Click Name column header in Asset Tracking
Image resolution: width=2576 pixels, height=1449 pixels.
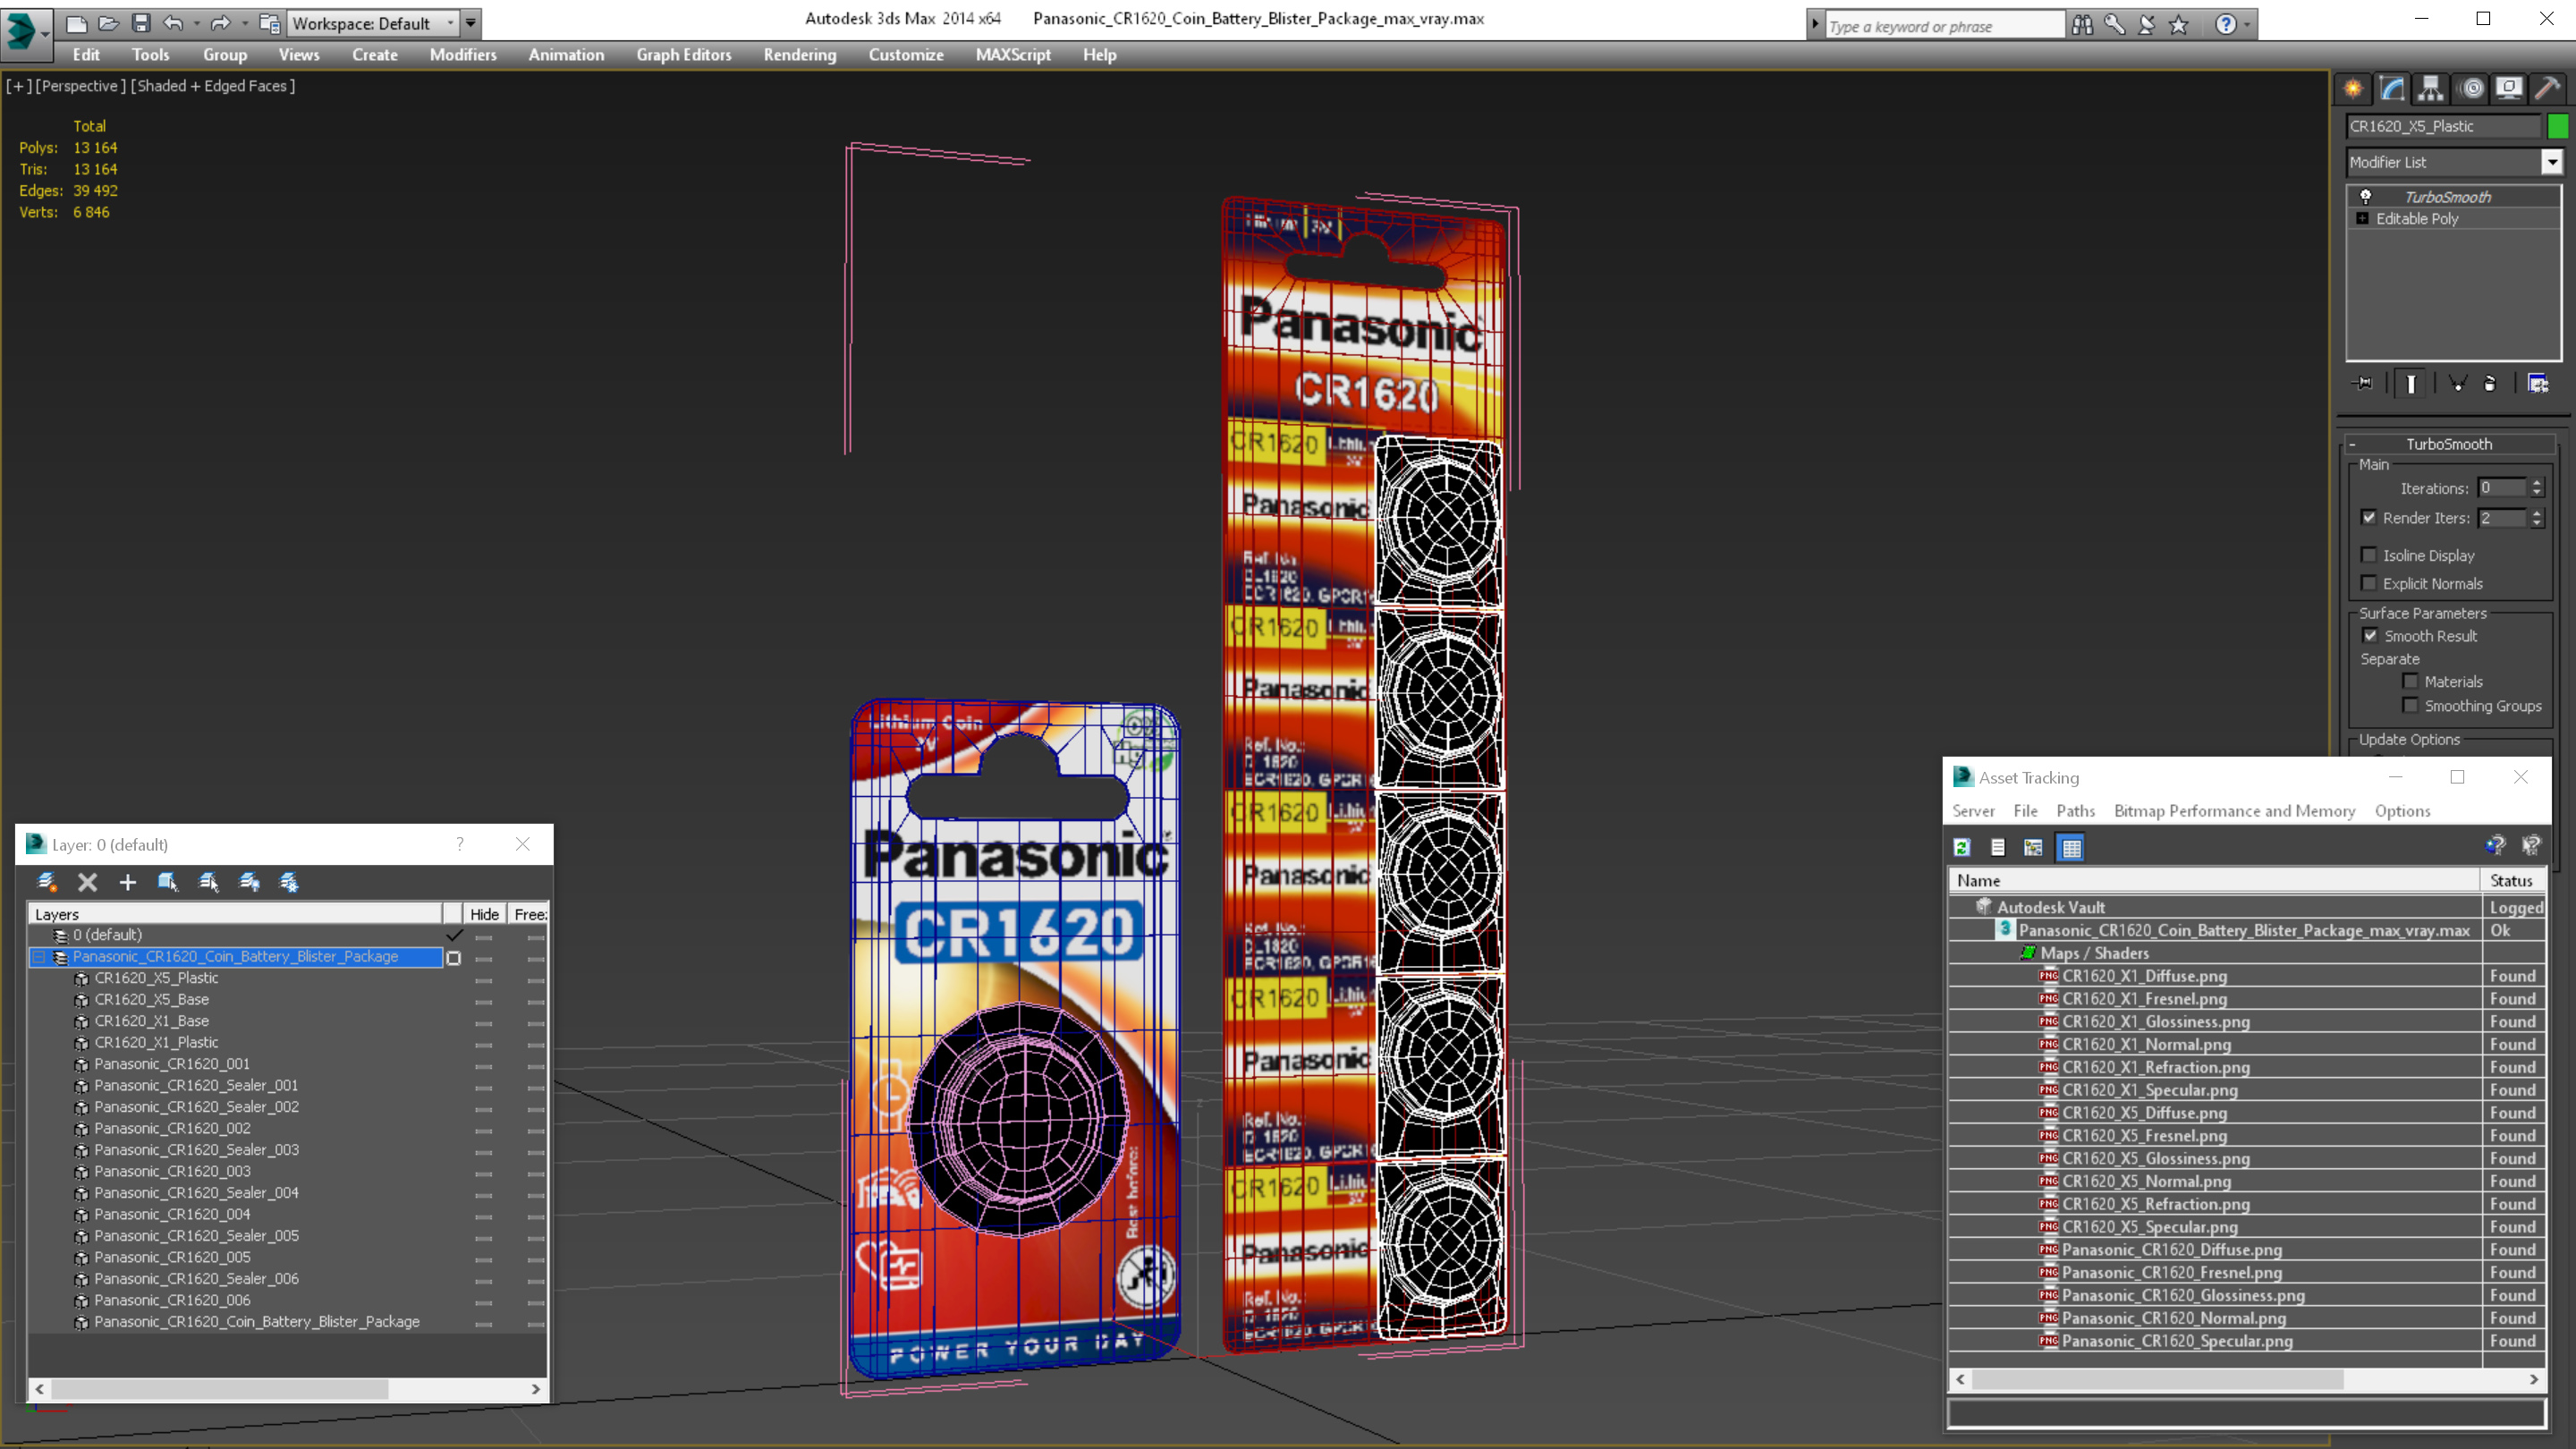pos(2214,880)
